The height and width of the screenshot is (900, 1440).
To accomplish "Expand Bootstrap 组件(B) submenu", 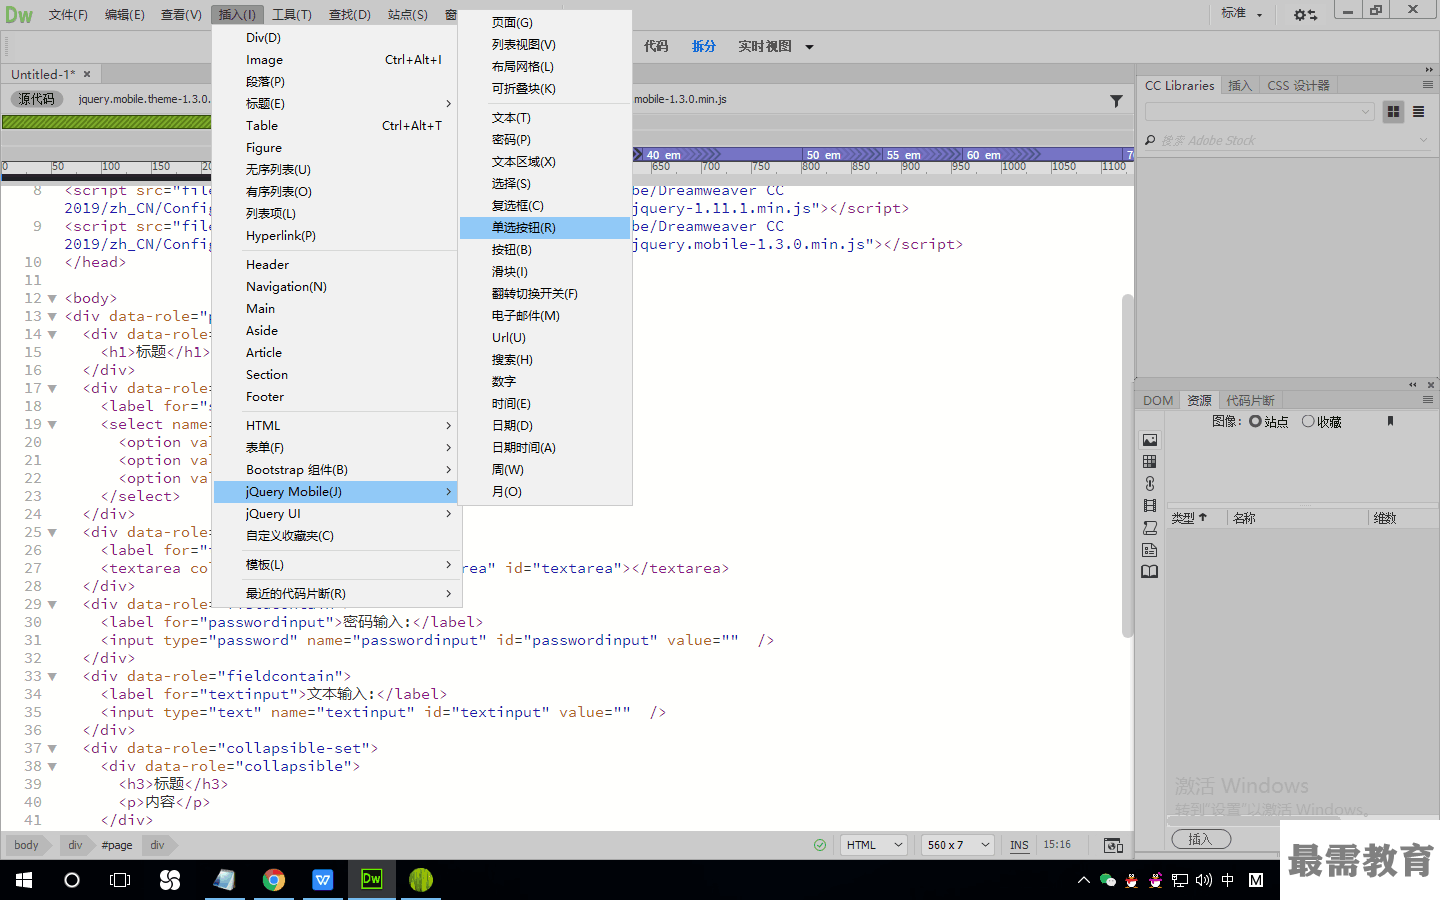I will (x=334, y=469).
